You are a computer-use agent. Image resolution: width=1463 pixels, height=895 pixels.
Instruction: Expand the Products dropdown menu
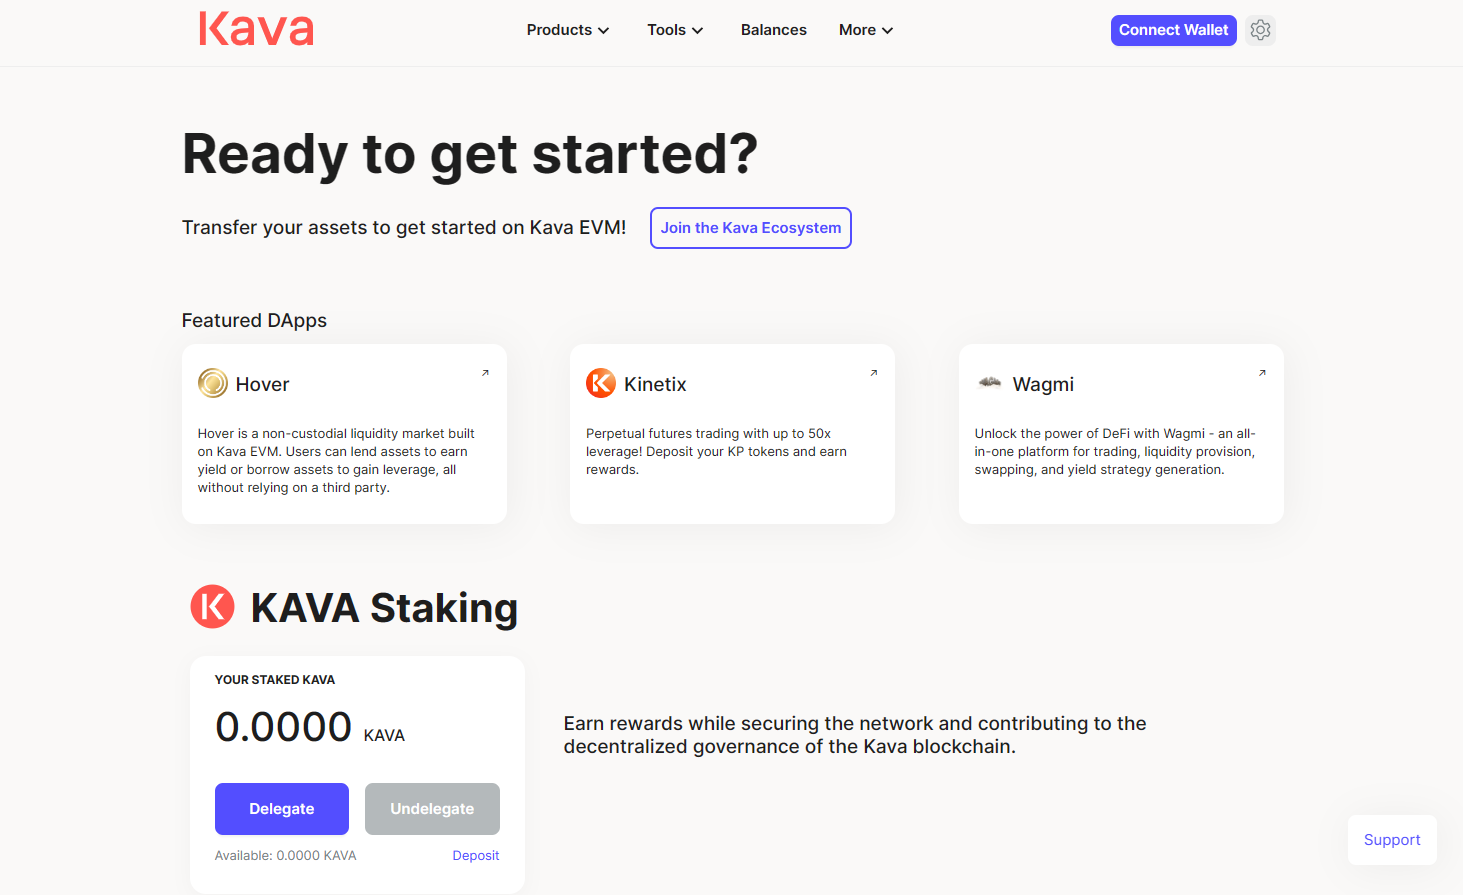568,30
